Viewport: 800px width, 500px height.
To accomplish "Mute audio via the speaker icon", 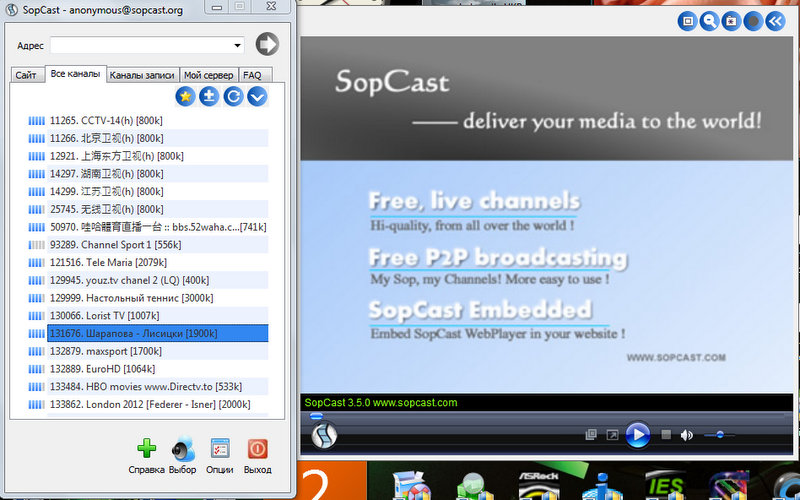I will [x=687, y=435].
